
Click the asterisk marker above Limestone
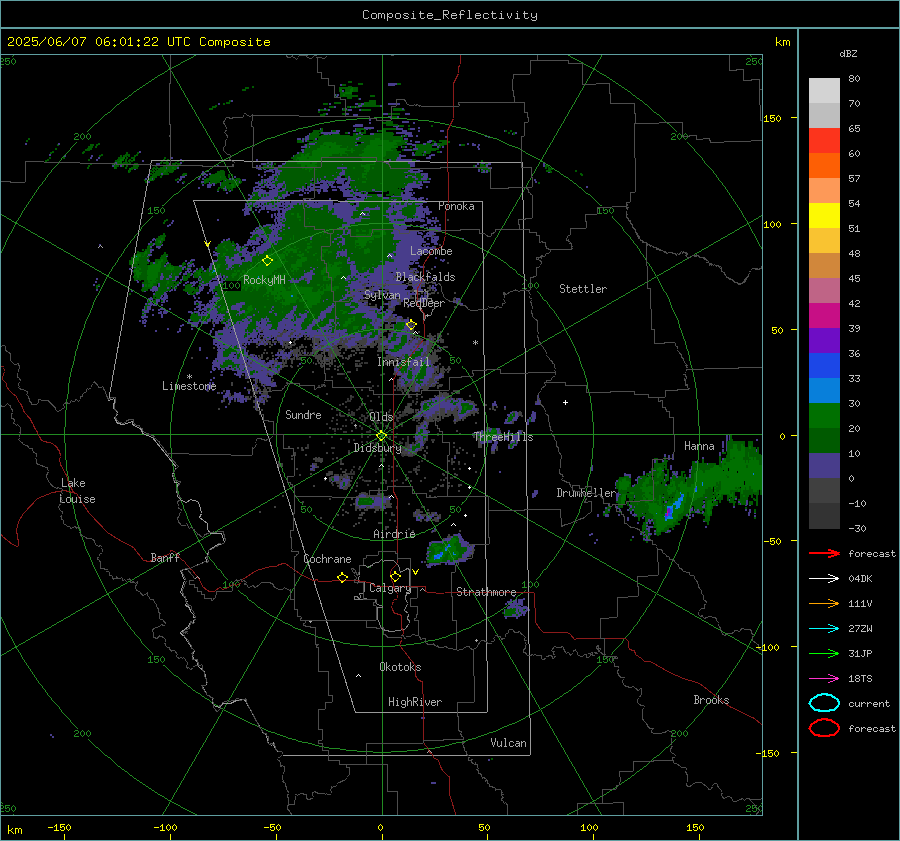[x=189, y=377]
